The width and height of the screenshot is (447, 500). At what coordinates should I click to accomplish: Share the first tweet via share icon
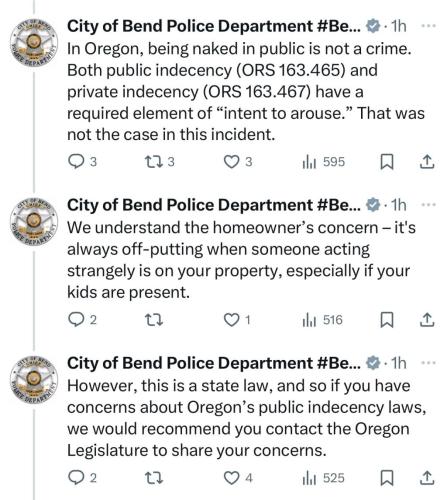(427, 162)
